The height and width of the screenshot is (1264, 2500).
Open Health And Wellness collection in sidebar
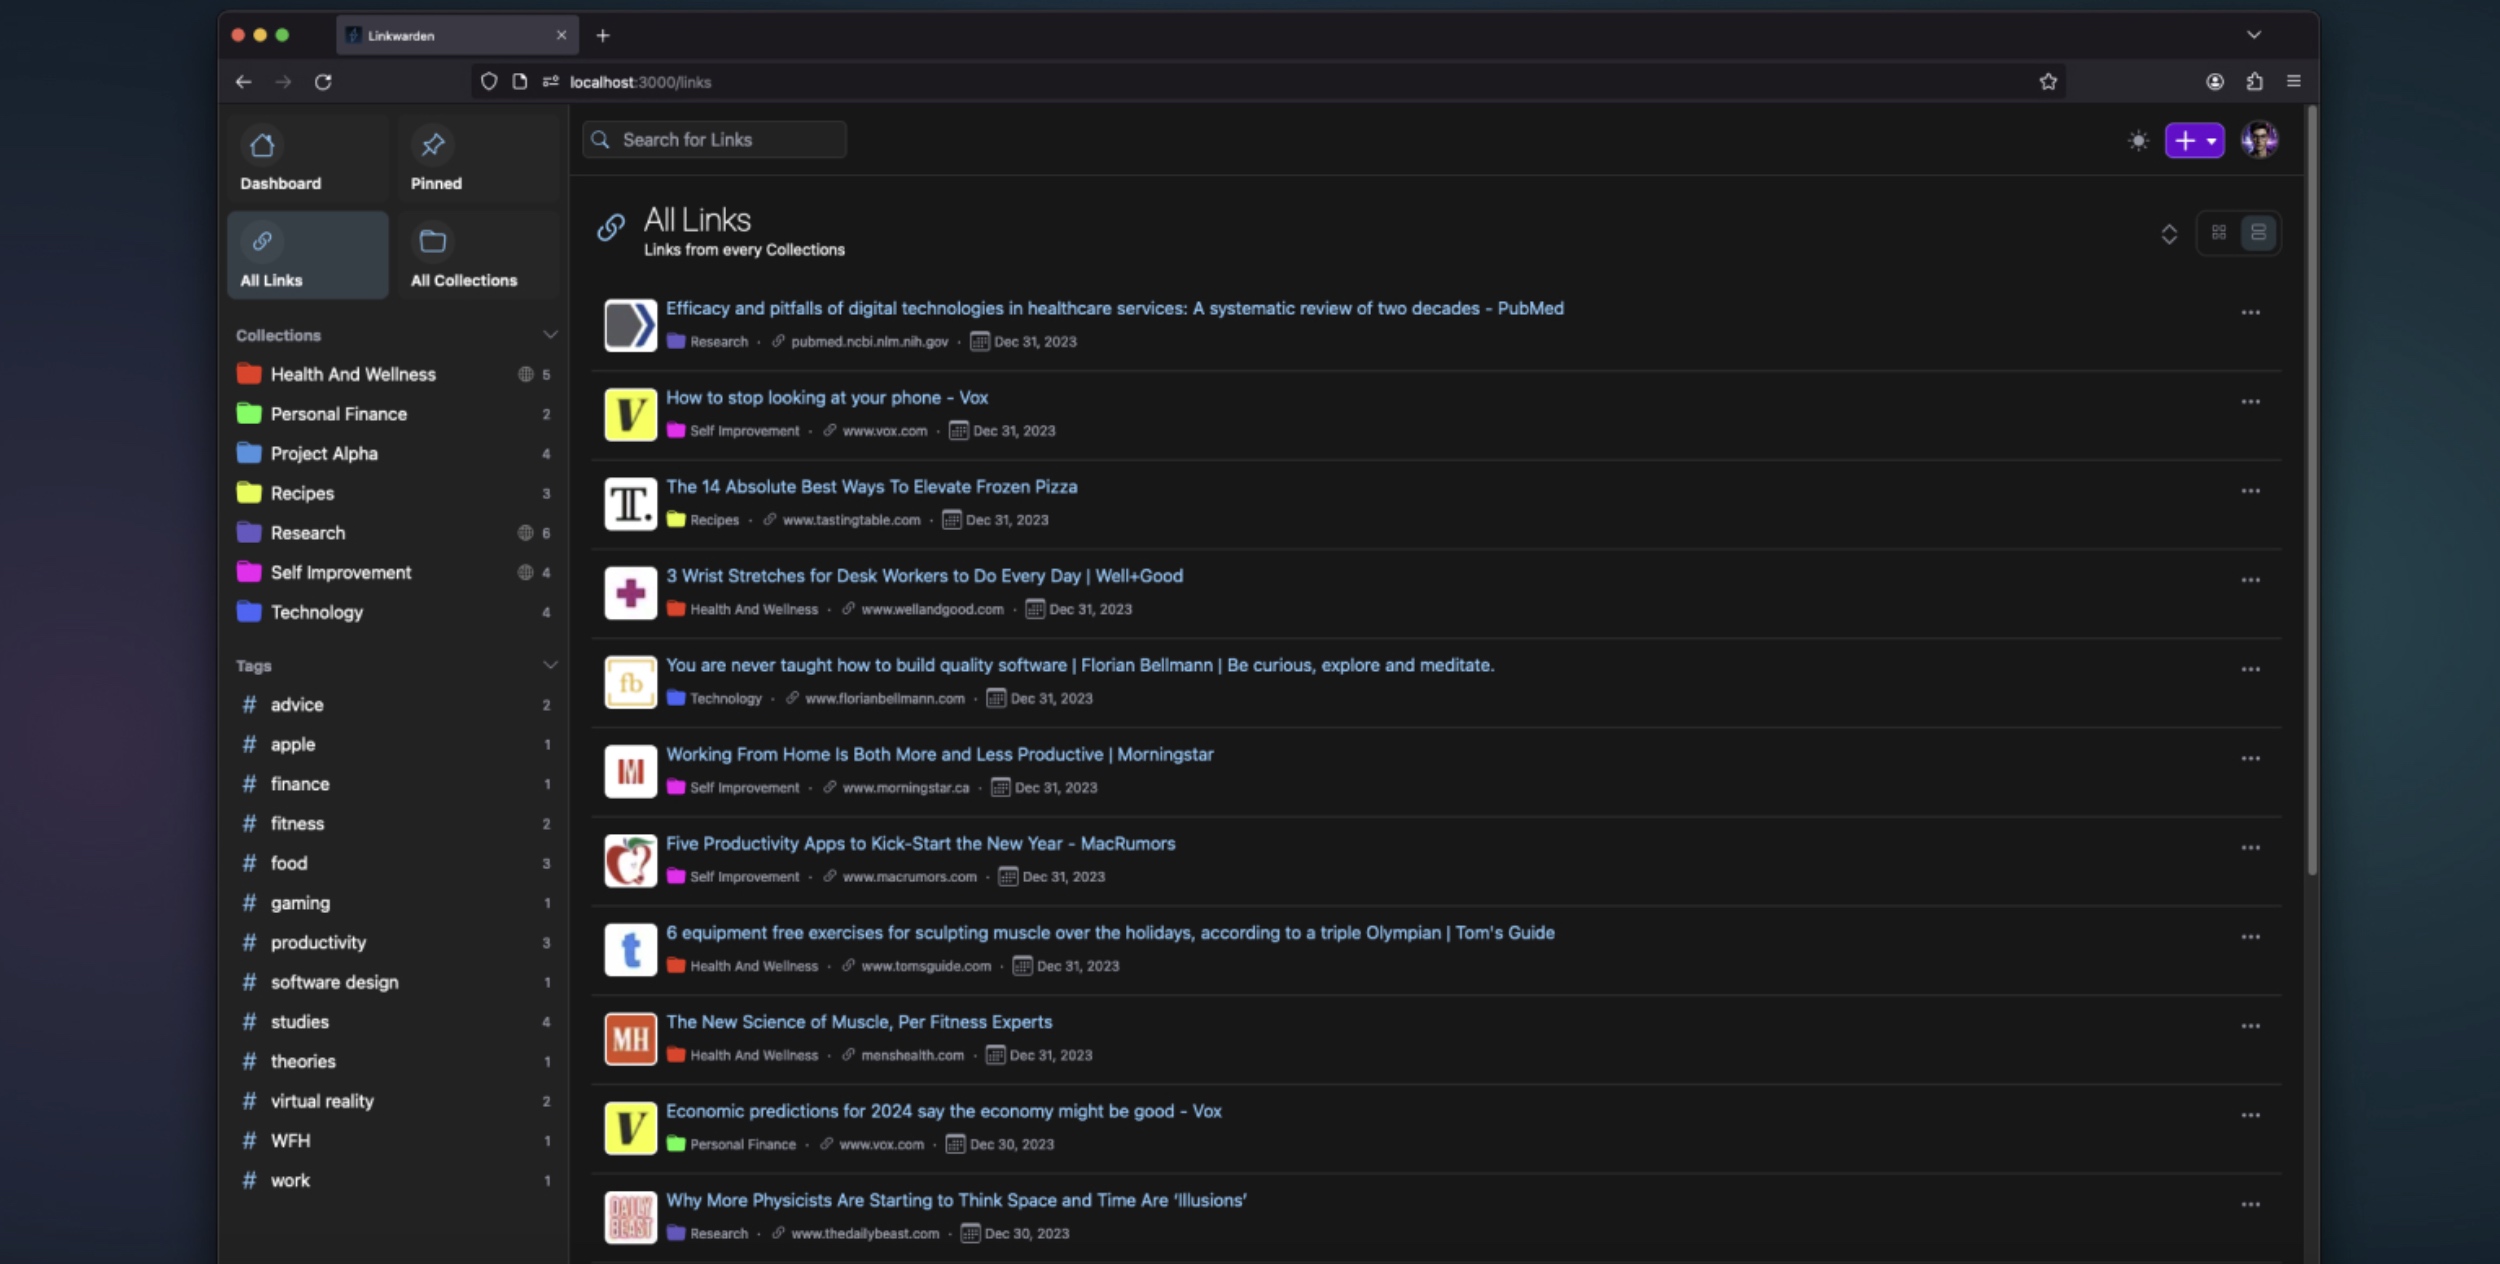394,374
